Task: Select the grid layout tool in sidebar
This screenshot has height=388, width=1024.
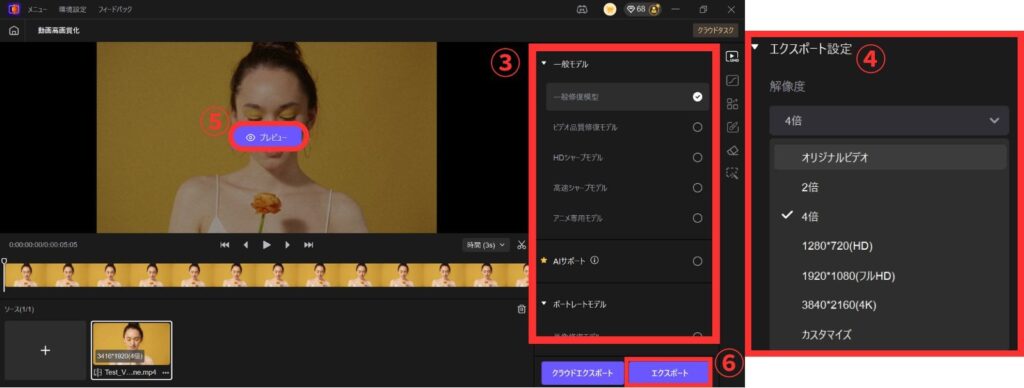Action: pos(732,104)
